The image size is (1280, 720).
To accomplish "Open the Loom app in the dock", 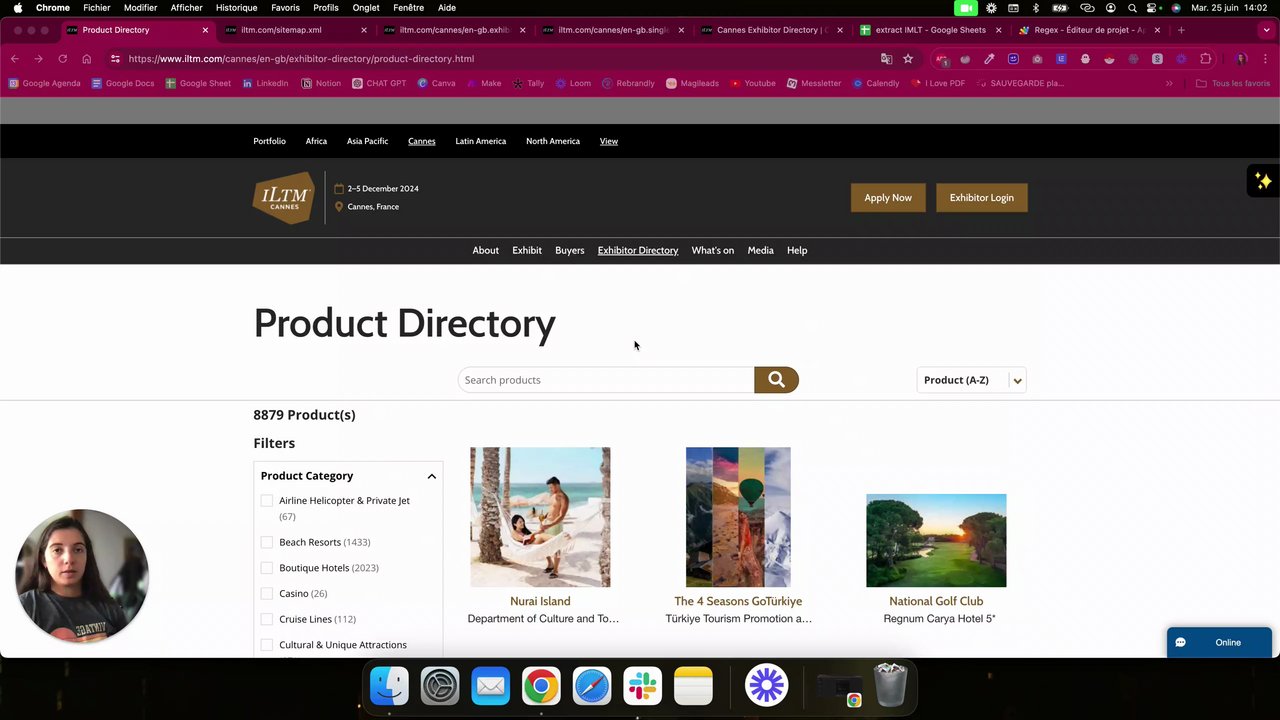I will [767, 686].
